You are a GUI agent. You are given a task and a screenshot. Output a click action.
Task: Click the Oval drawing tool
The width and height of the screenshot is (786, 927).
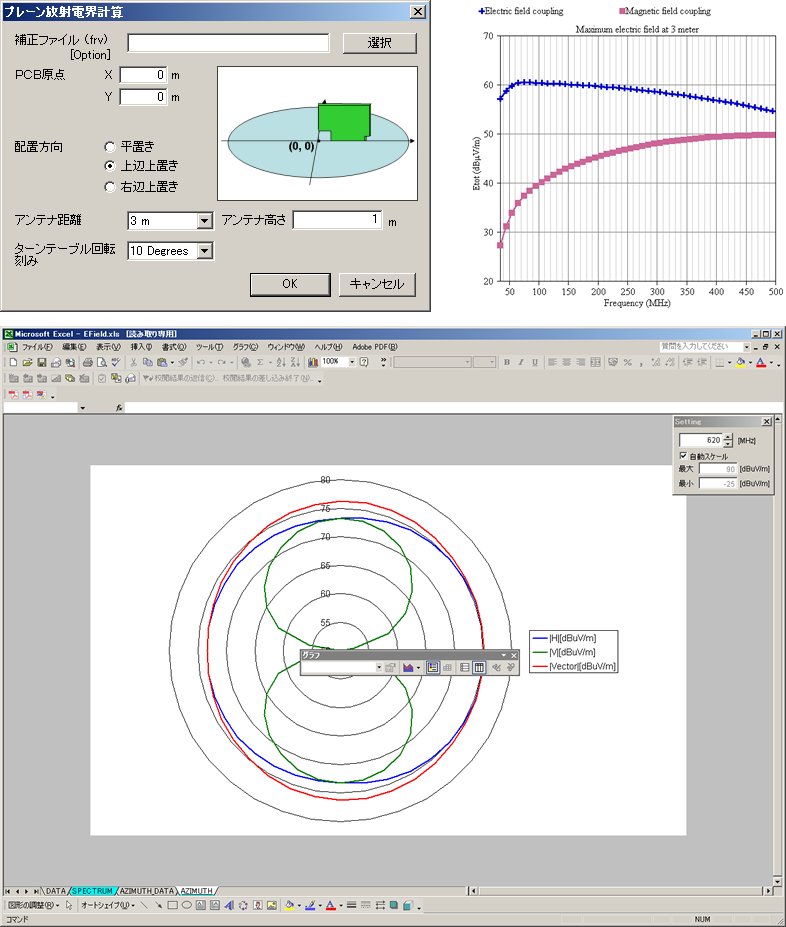(x=186, y=906)
